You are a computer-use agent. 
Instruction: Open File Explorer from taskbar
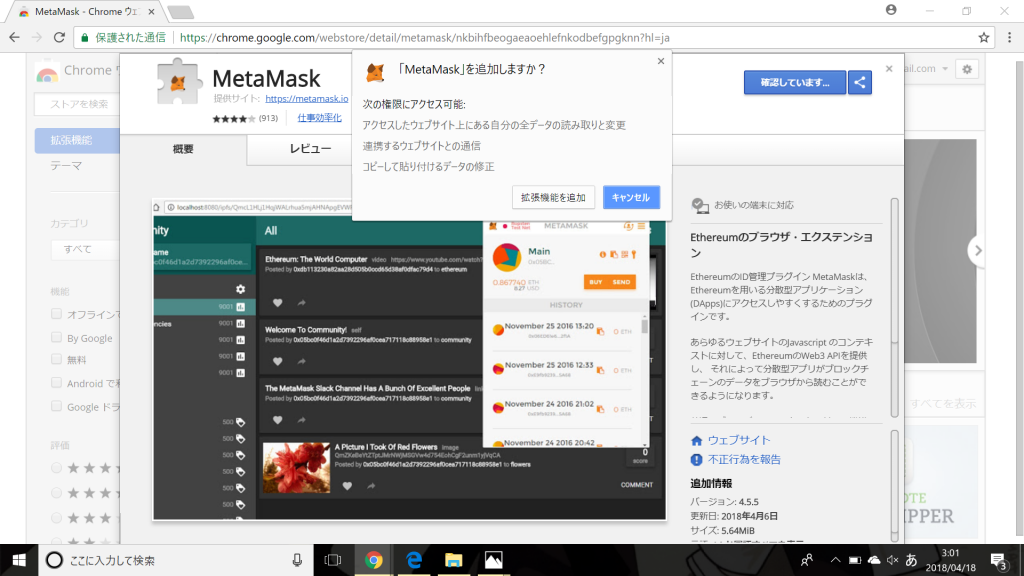tap(453, 560)
